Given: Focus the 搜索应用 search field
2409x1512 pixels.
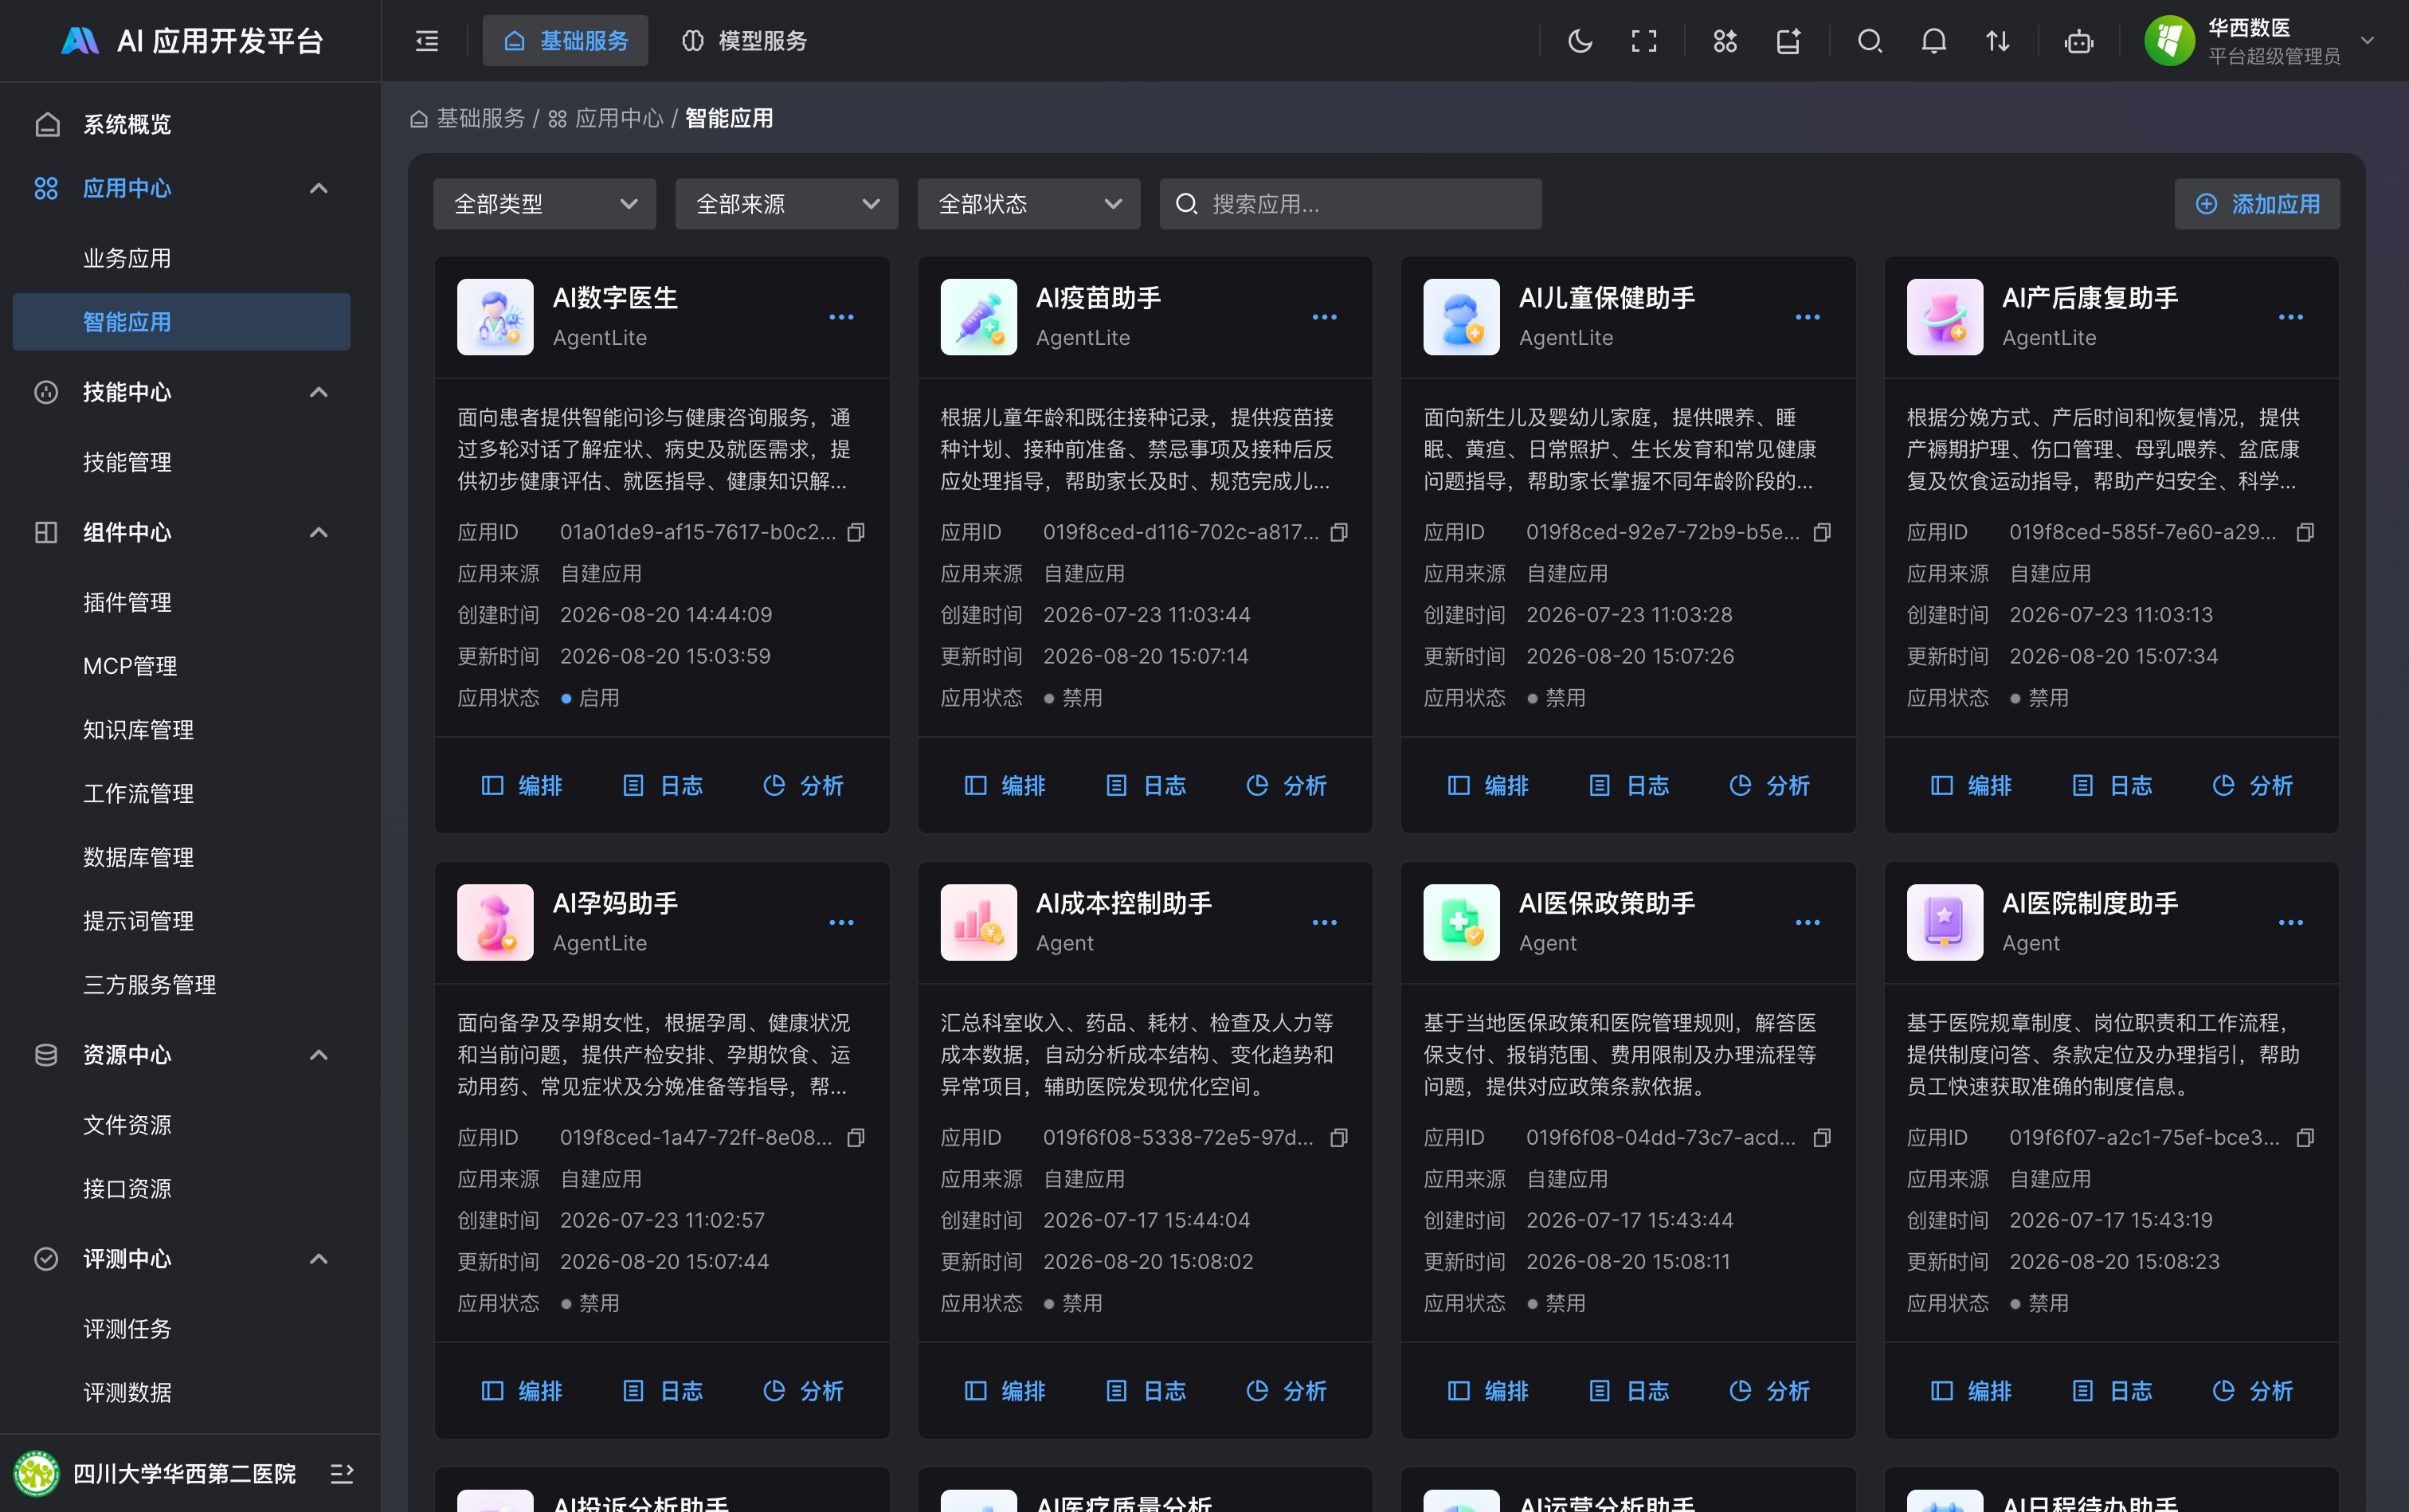Looking at the screenshot, I should pyautogui.click(x=1351, y=204).
